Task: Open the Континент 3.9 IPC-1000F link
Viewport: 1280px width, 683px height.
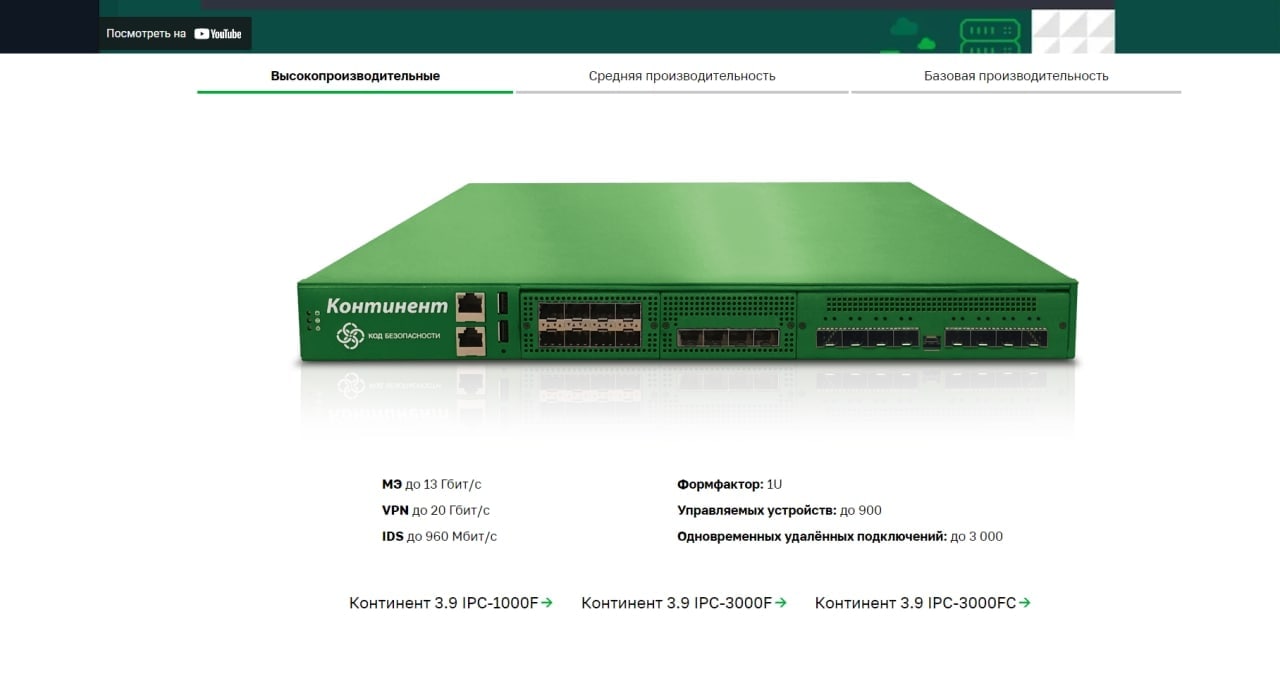Action: 451,603
